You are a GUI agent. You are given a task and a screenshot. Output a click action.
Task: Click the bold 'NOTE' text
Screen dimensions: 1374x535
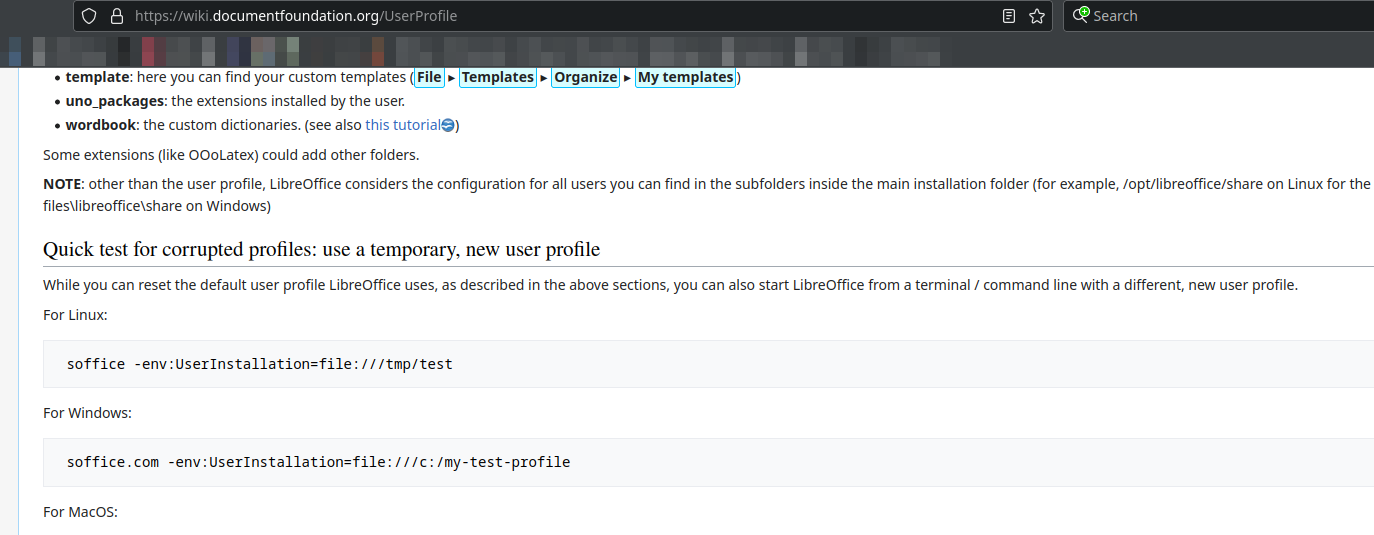click(63, 184)
